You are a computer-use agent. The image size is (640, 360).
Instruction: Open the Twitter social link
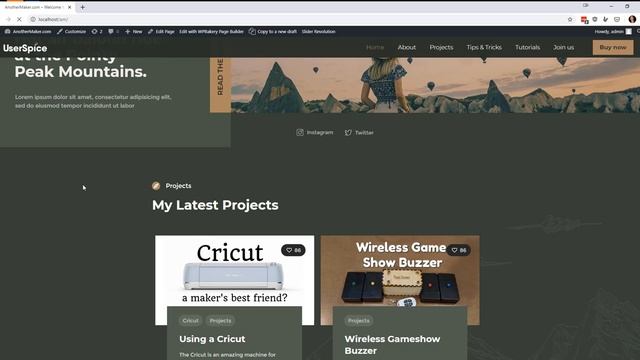359,132
